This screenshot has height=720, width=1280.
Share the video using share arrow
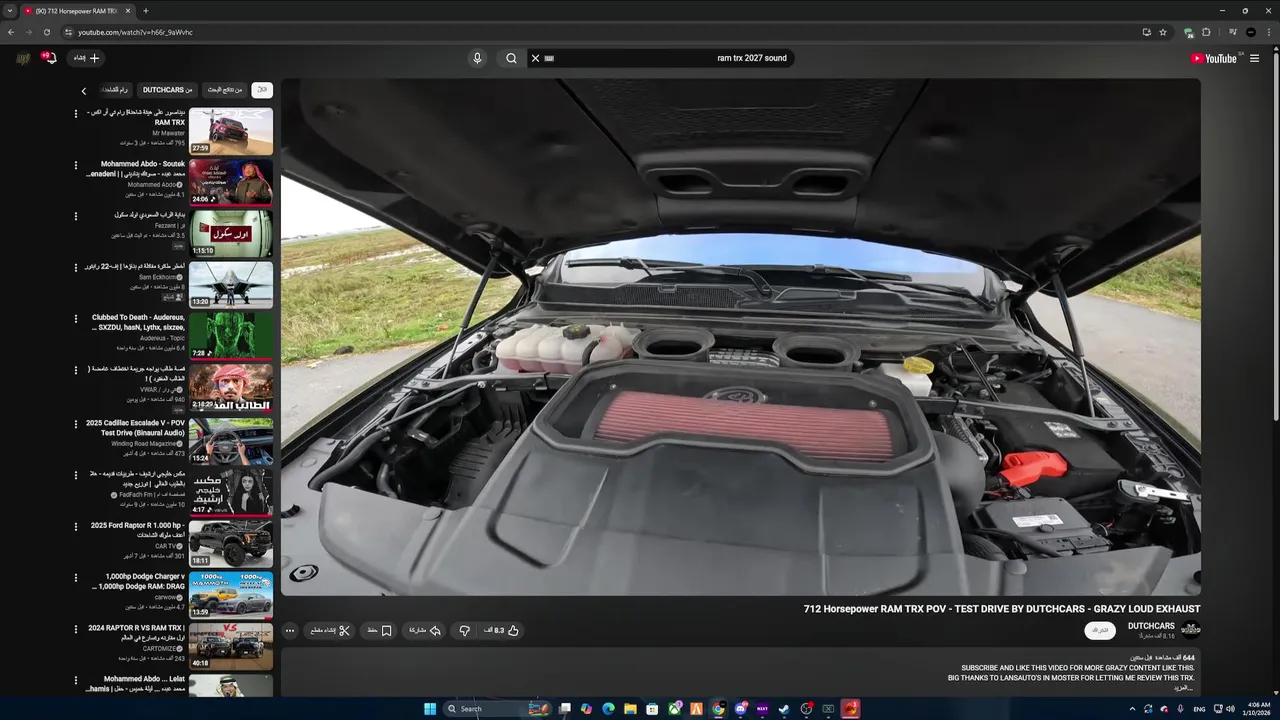coord(425,630)
